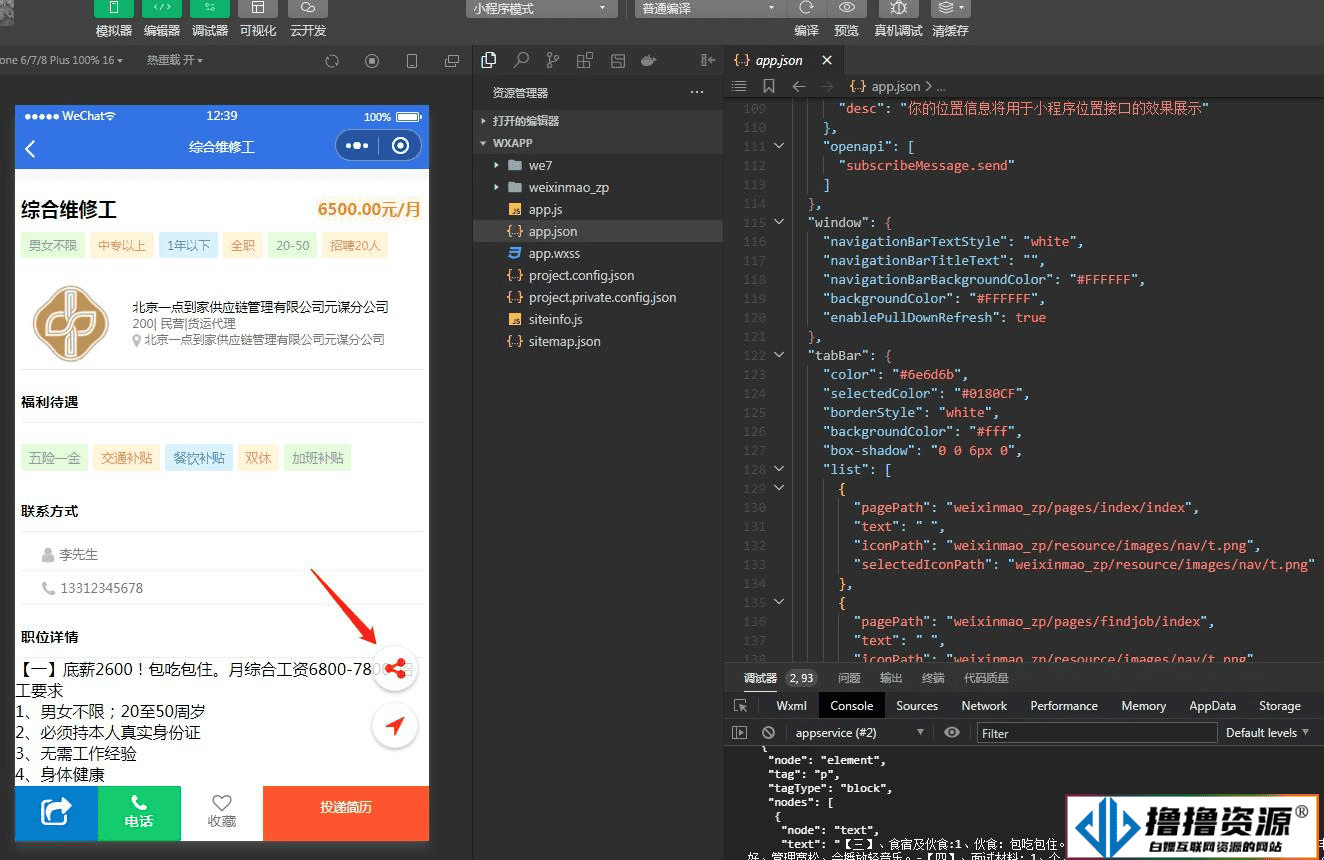The width and height of the screenshot is (1324, 860).
Task: Click the simulator phone device icon
Action: coord(412,61)
